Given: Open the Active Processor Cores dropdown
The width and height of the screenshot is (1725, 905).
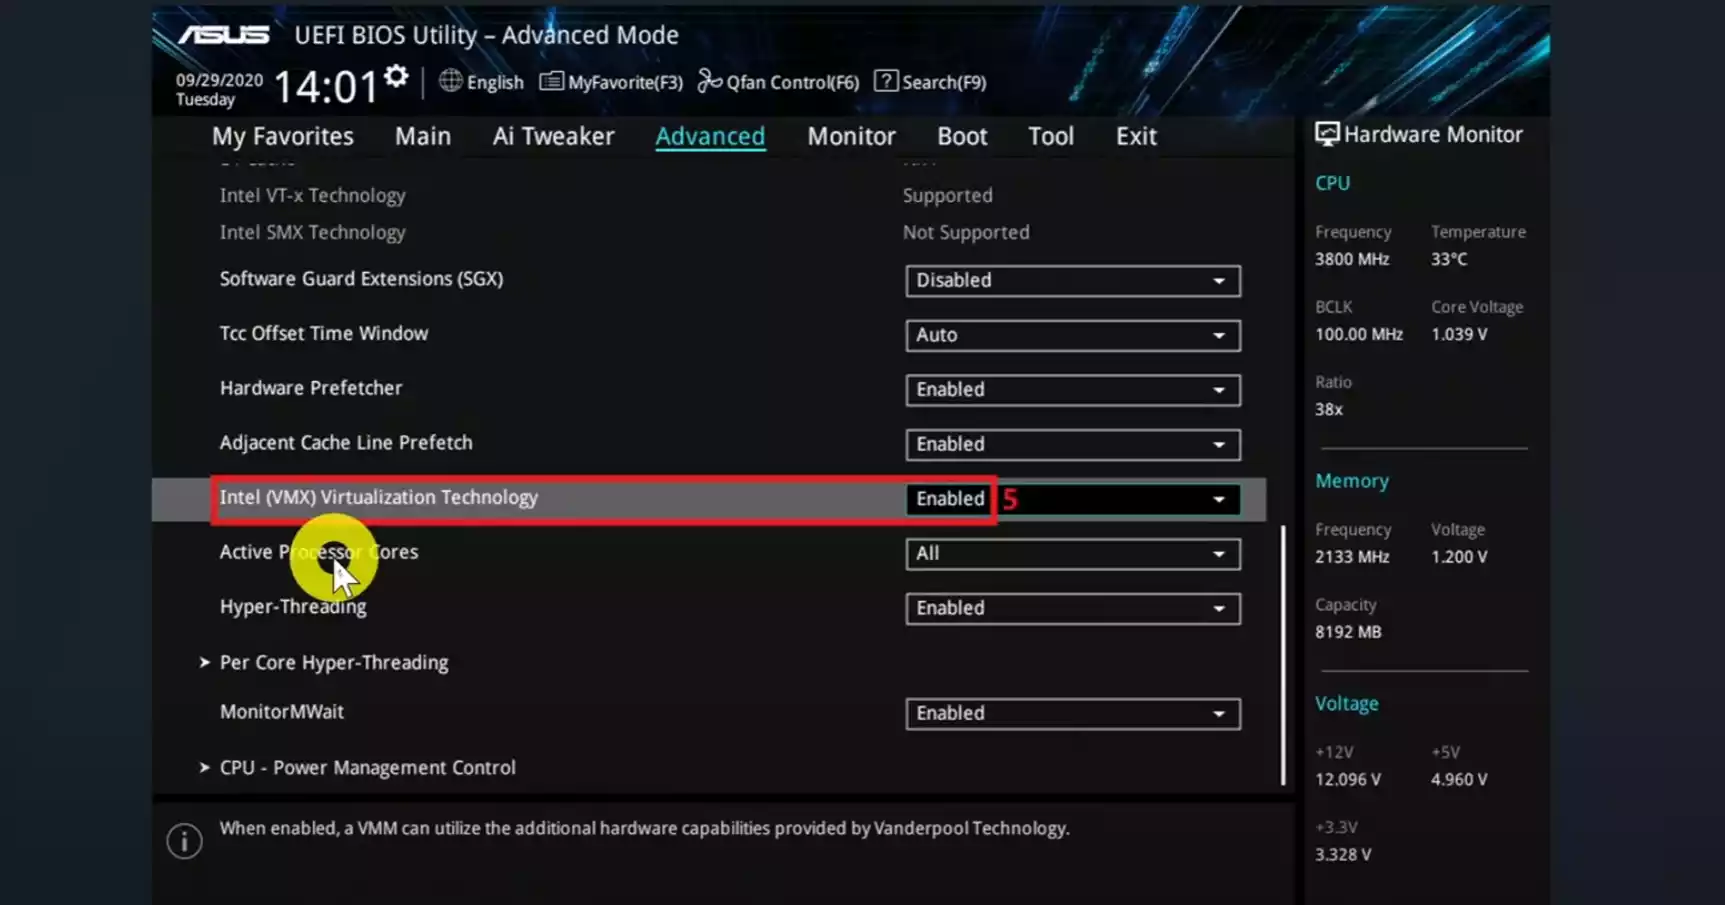Looking at the screenshot, I should point(1072,554).
